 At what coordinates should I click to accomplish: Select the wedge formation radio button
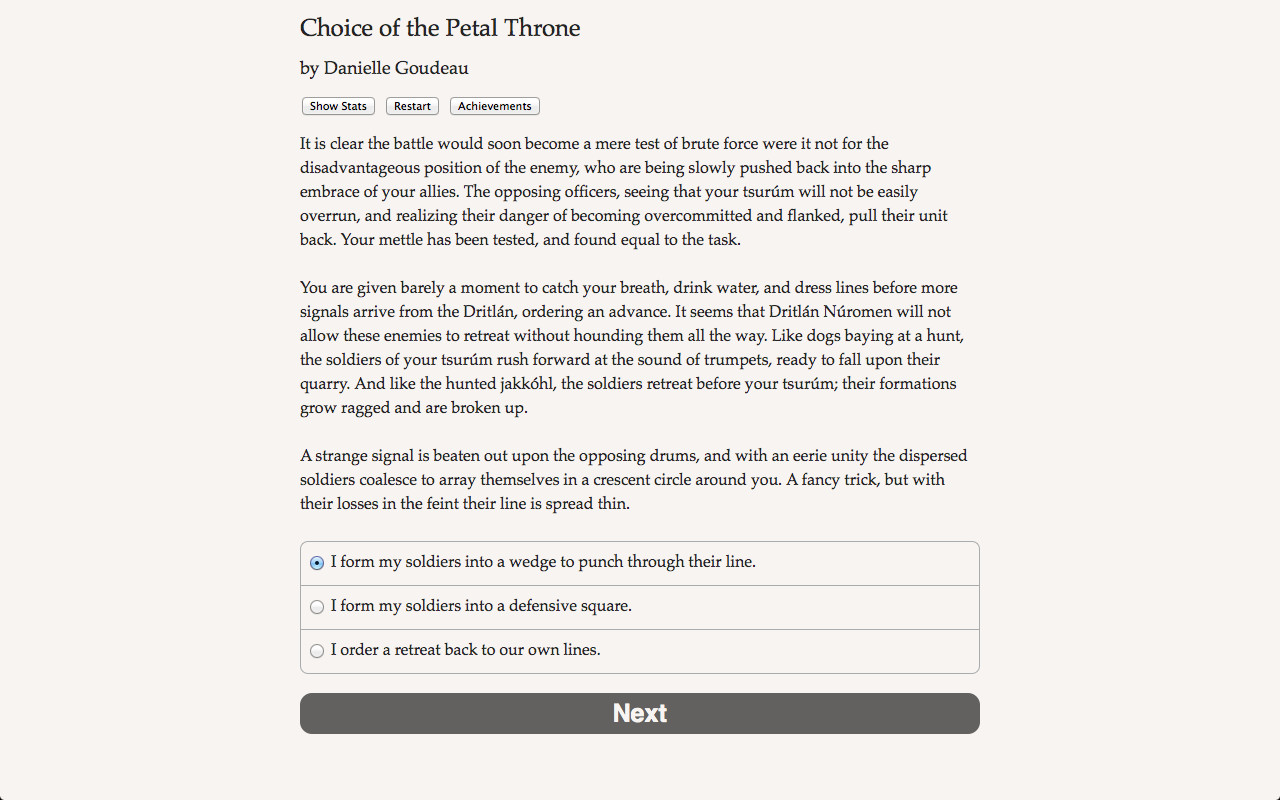[317, 563]
